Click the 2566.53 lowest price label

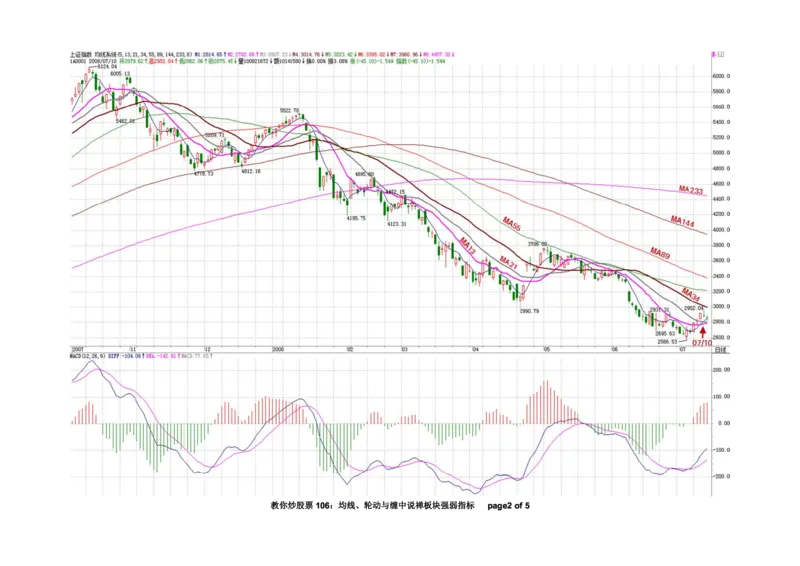(x=668, y=342)
